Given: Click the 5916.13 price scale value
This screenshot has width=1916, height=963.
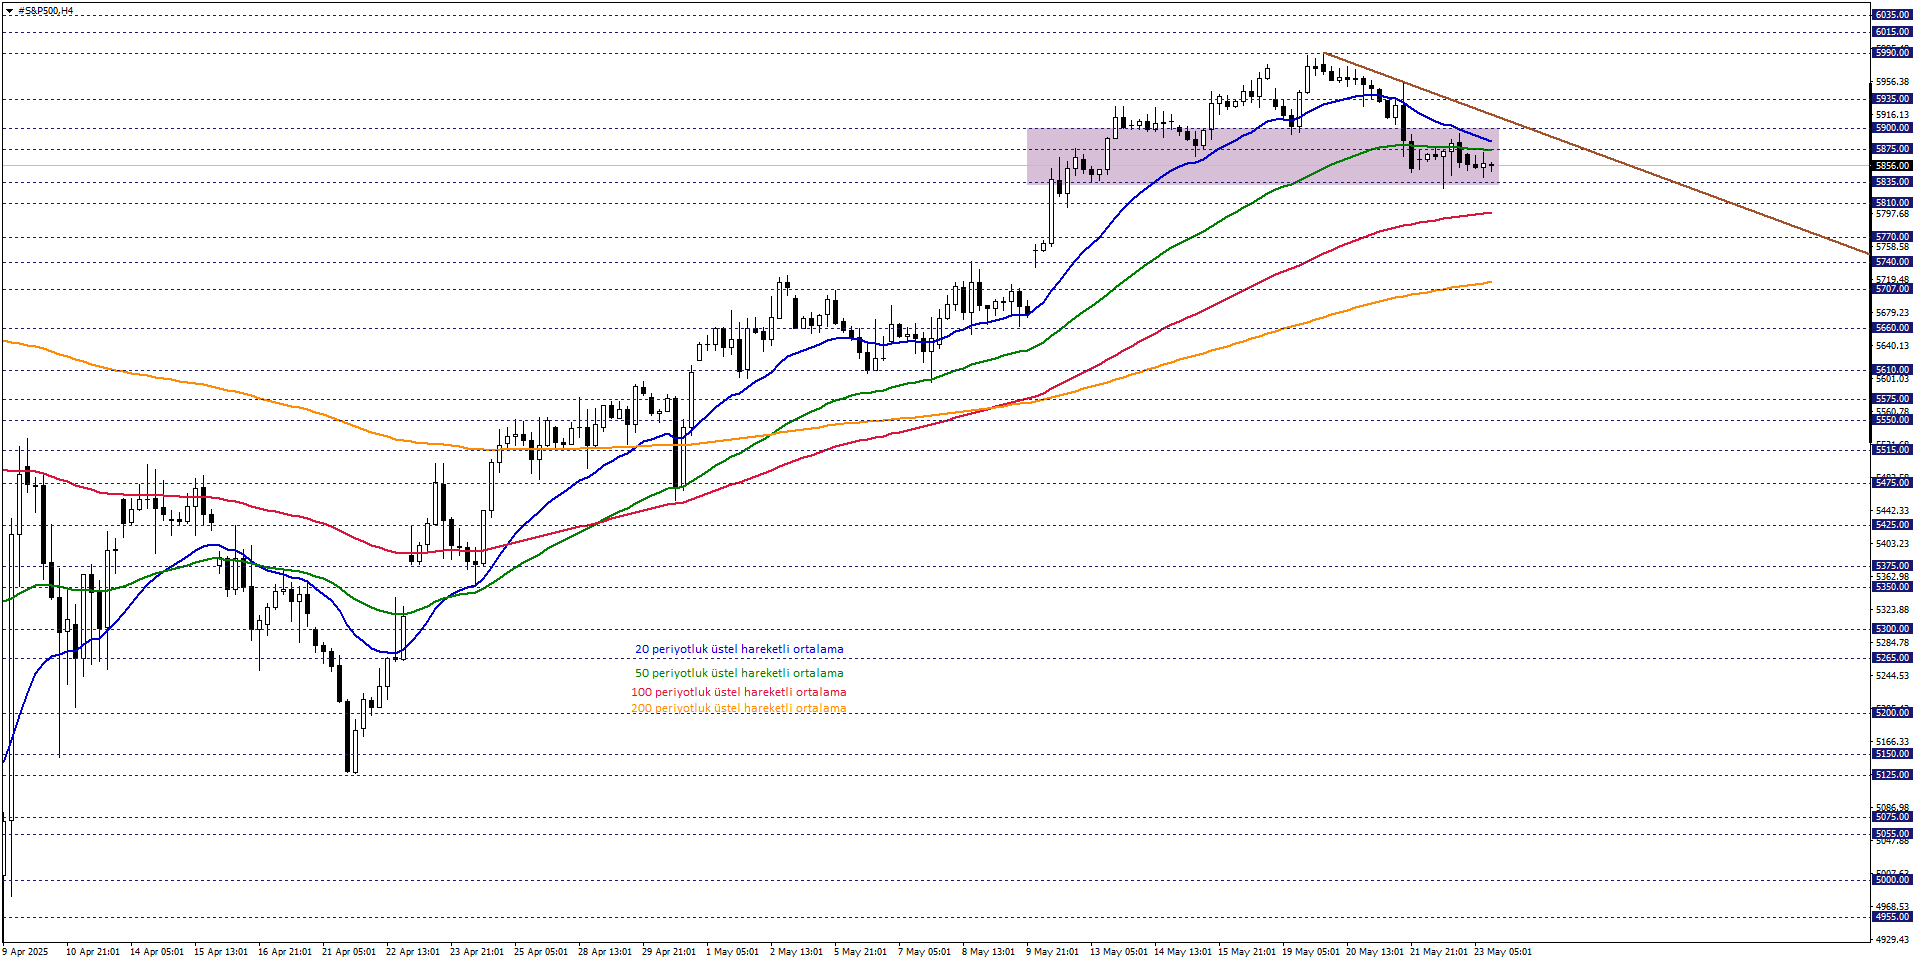Looking at the screenshot, I should coord(1892,115).
